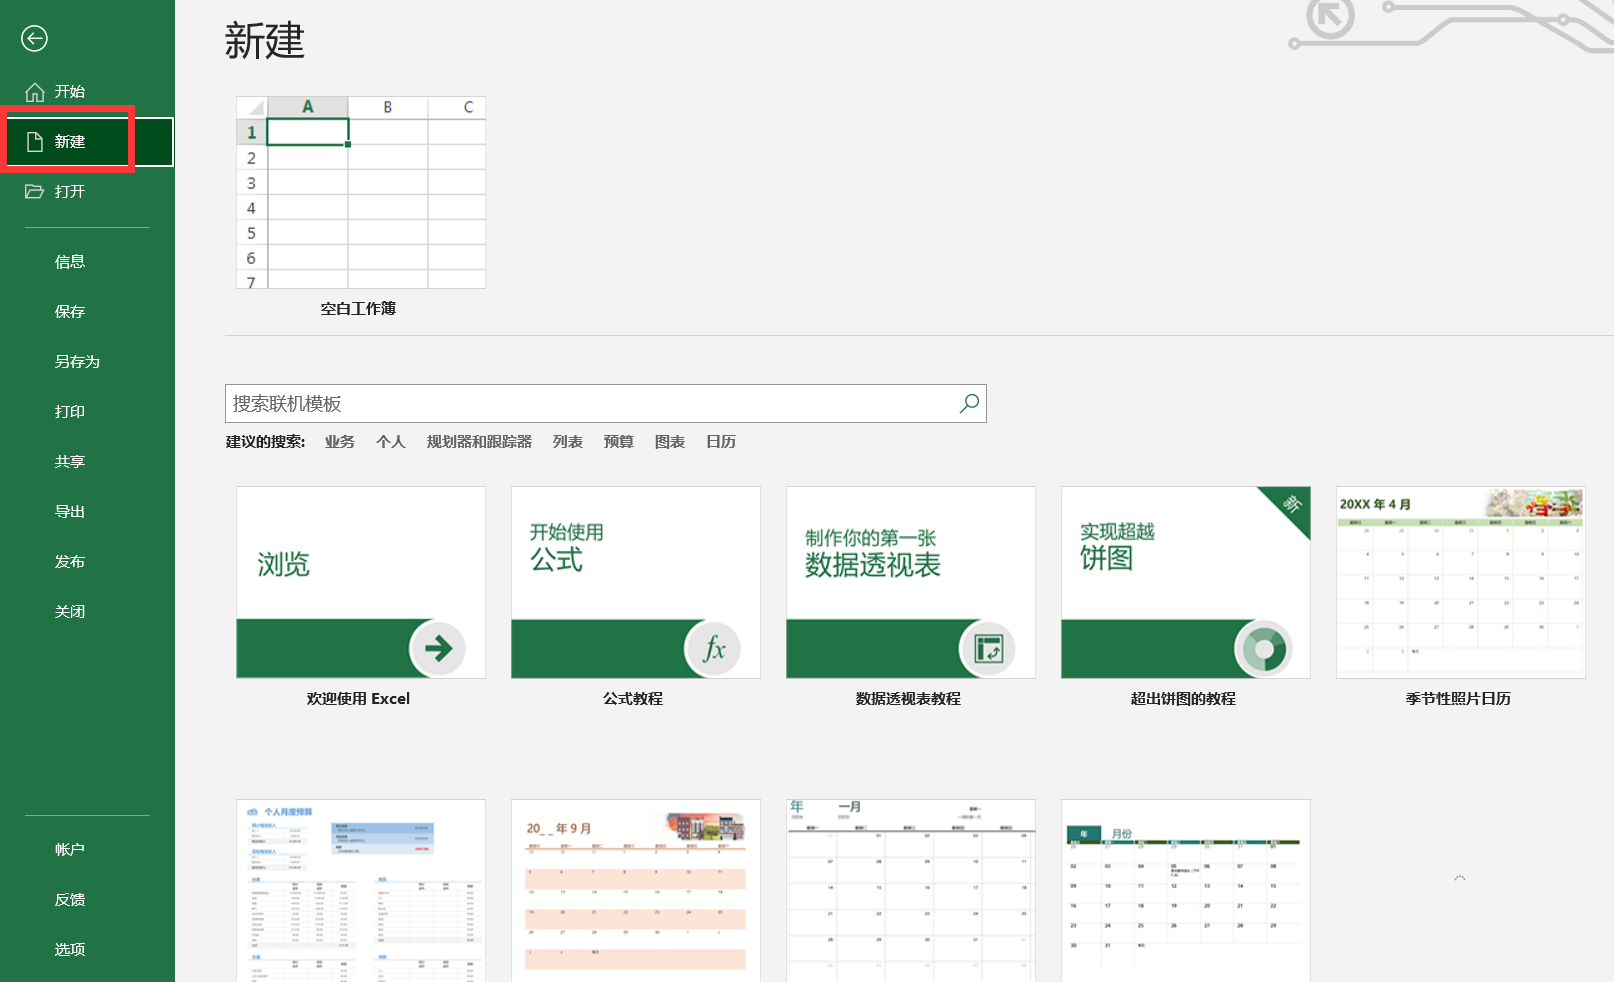Open the 数据透视表教程 template
1614x982 pixels.
911,582
